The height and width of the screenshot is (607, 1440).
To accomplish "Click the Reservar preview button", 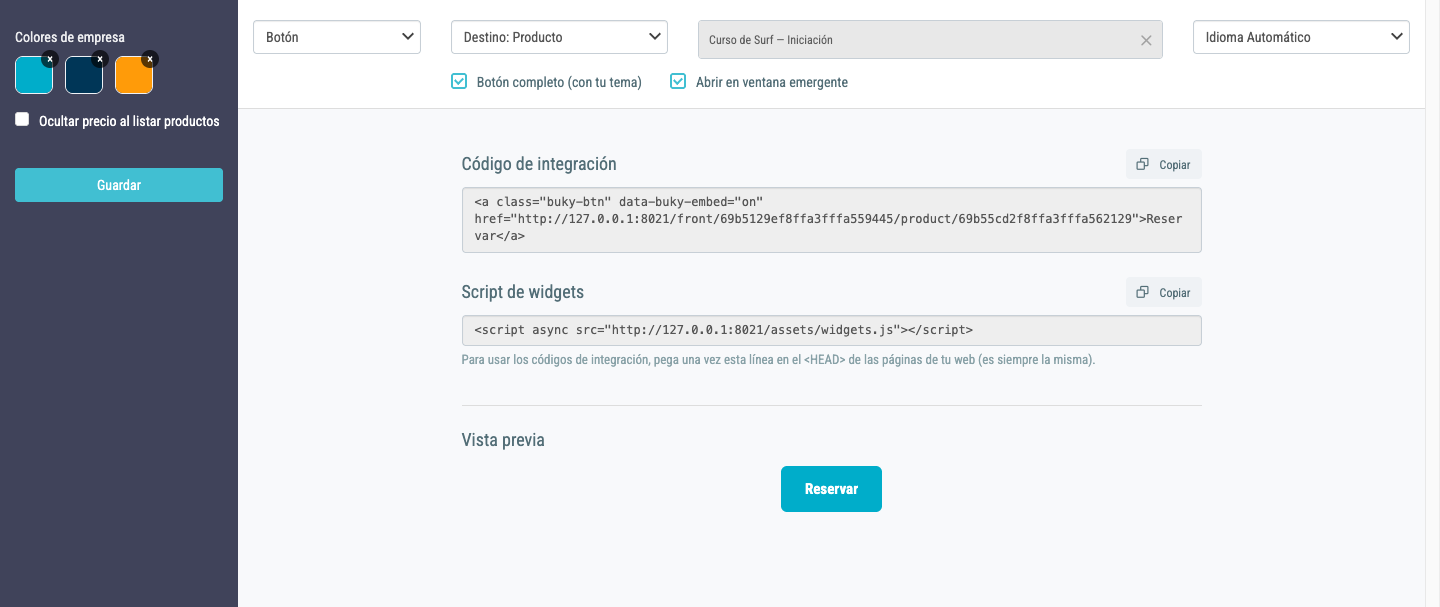I will pyautogui.click(x=831, y=489).
